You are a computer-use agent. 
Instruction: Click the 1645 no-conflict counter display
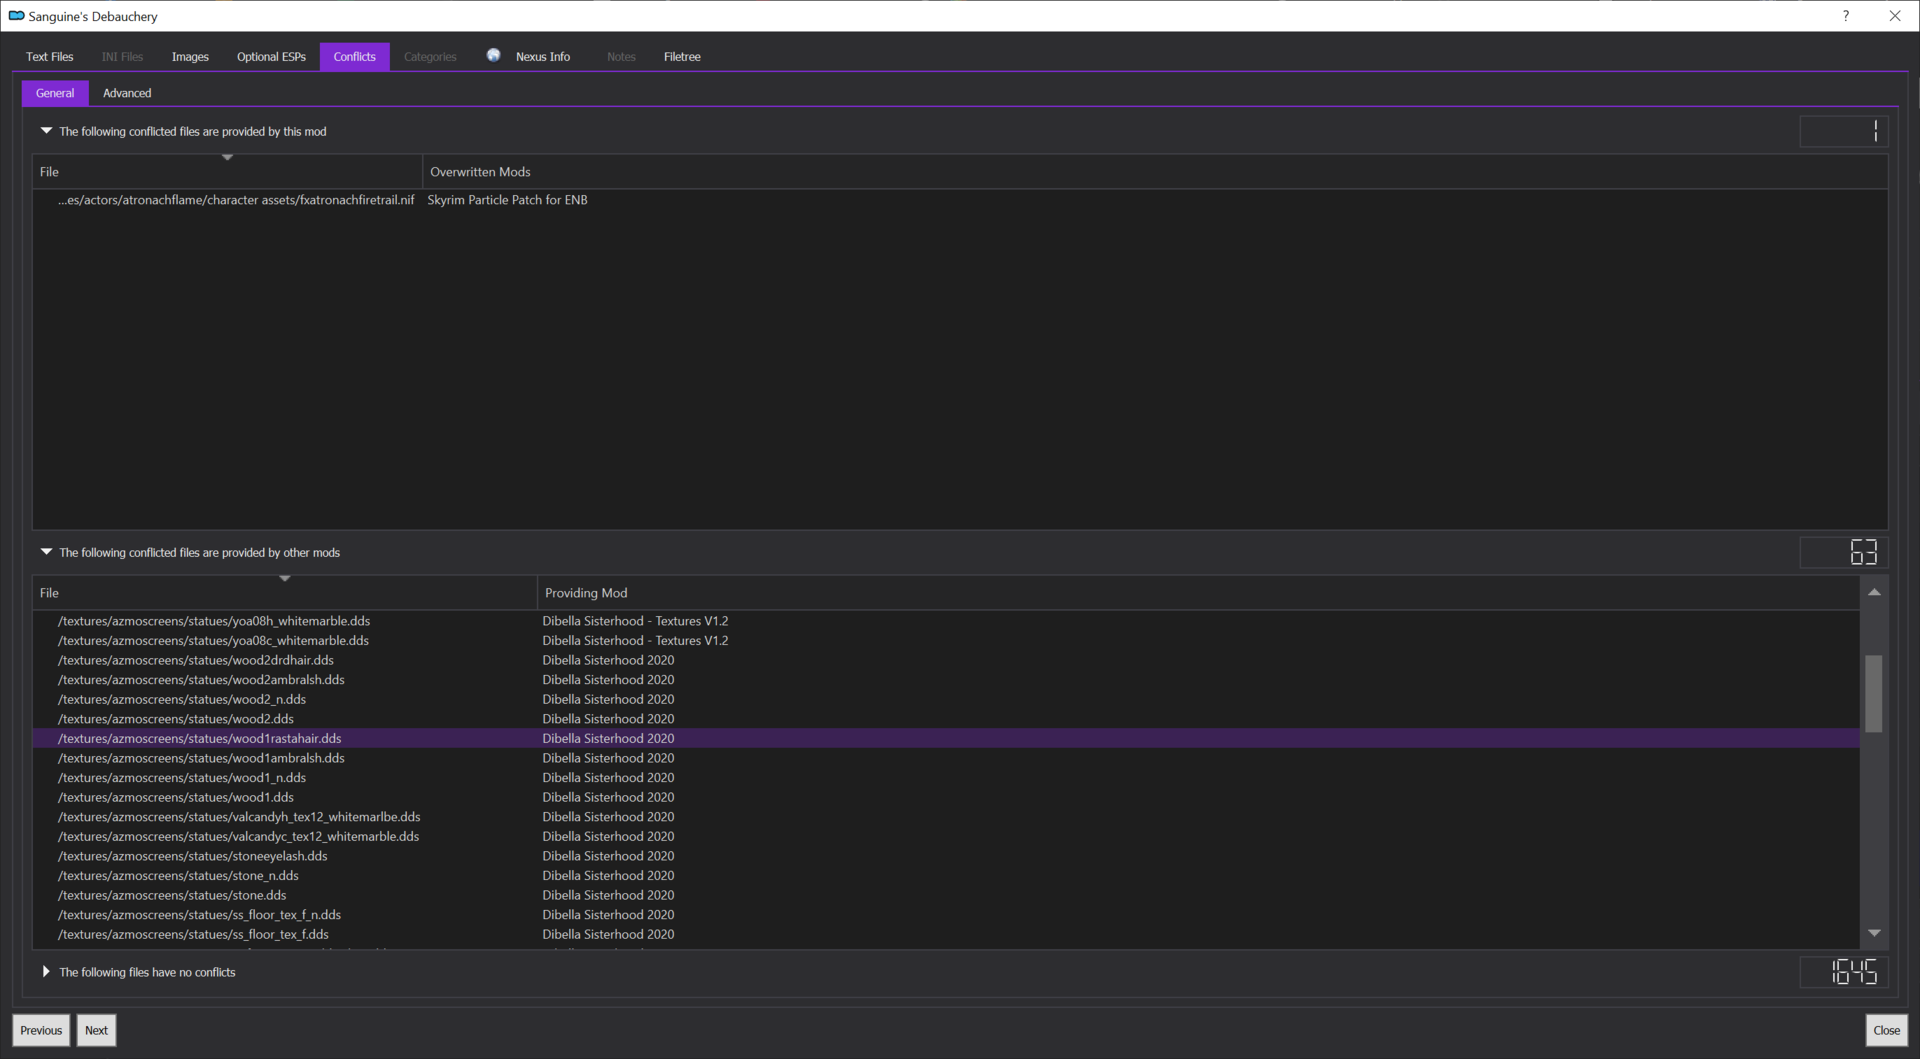1844,972
